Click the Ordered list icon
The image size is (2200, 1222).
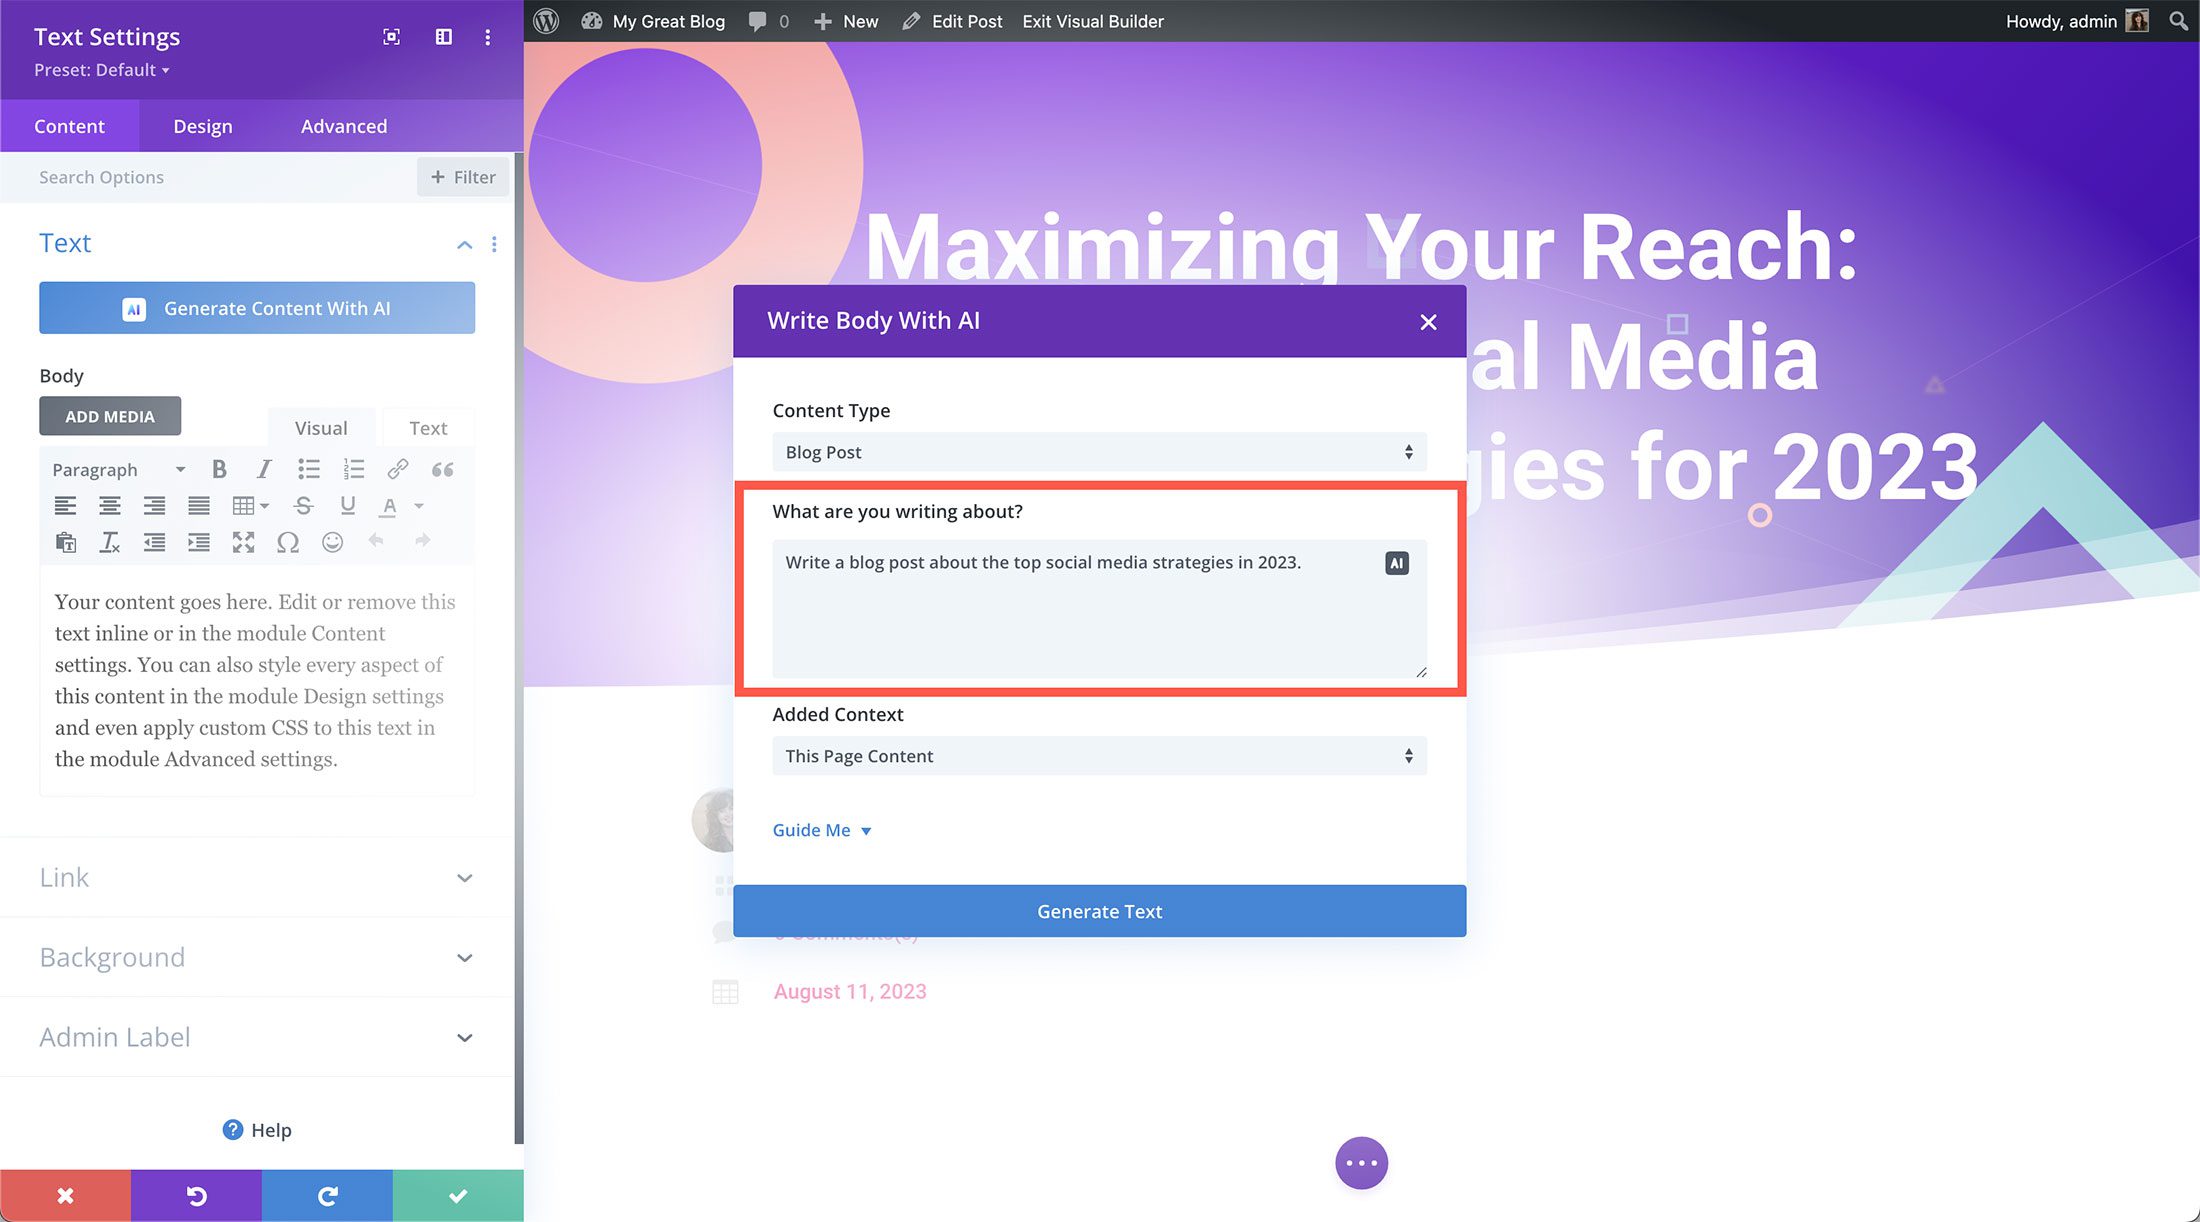(x=354, y=468)
